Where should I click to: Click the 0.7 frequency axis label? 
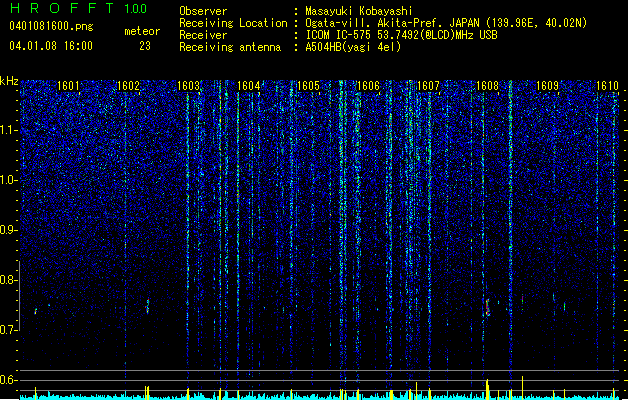pos(9,330)
